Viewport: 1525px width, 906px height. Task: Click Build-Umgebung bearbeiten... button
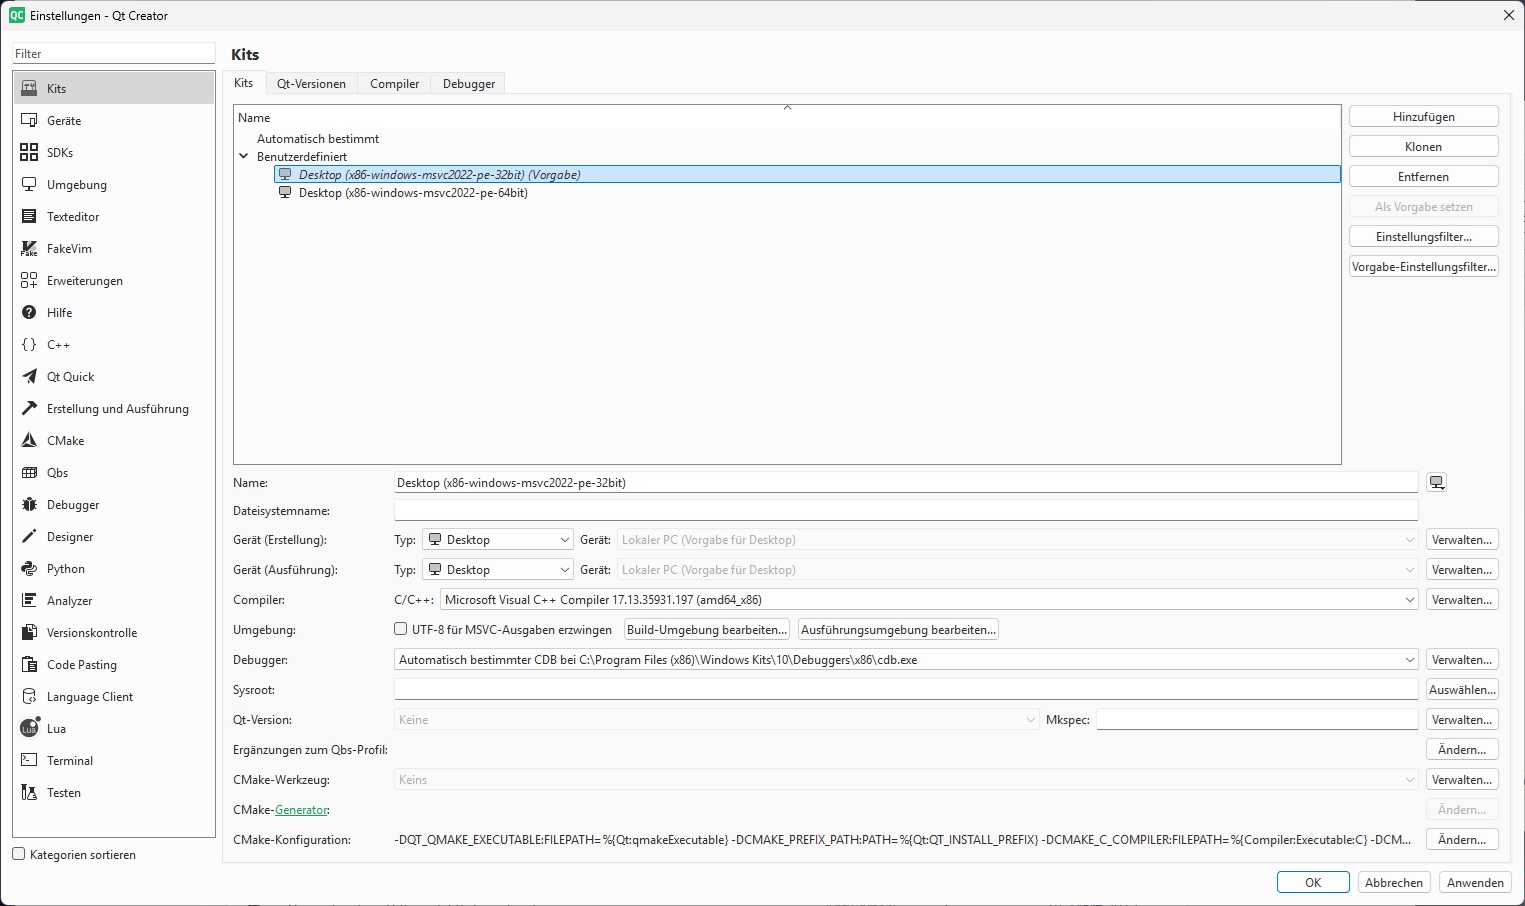pyautogui.click(x=707, y=630)
